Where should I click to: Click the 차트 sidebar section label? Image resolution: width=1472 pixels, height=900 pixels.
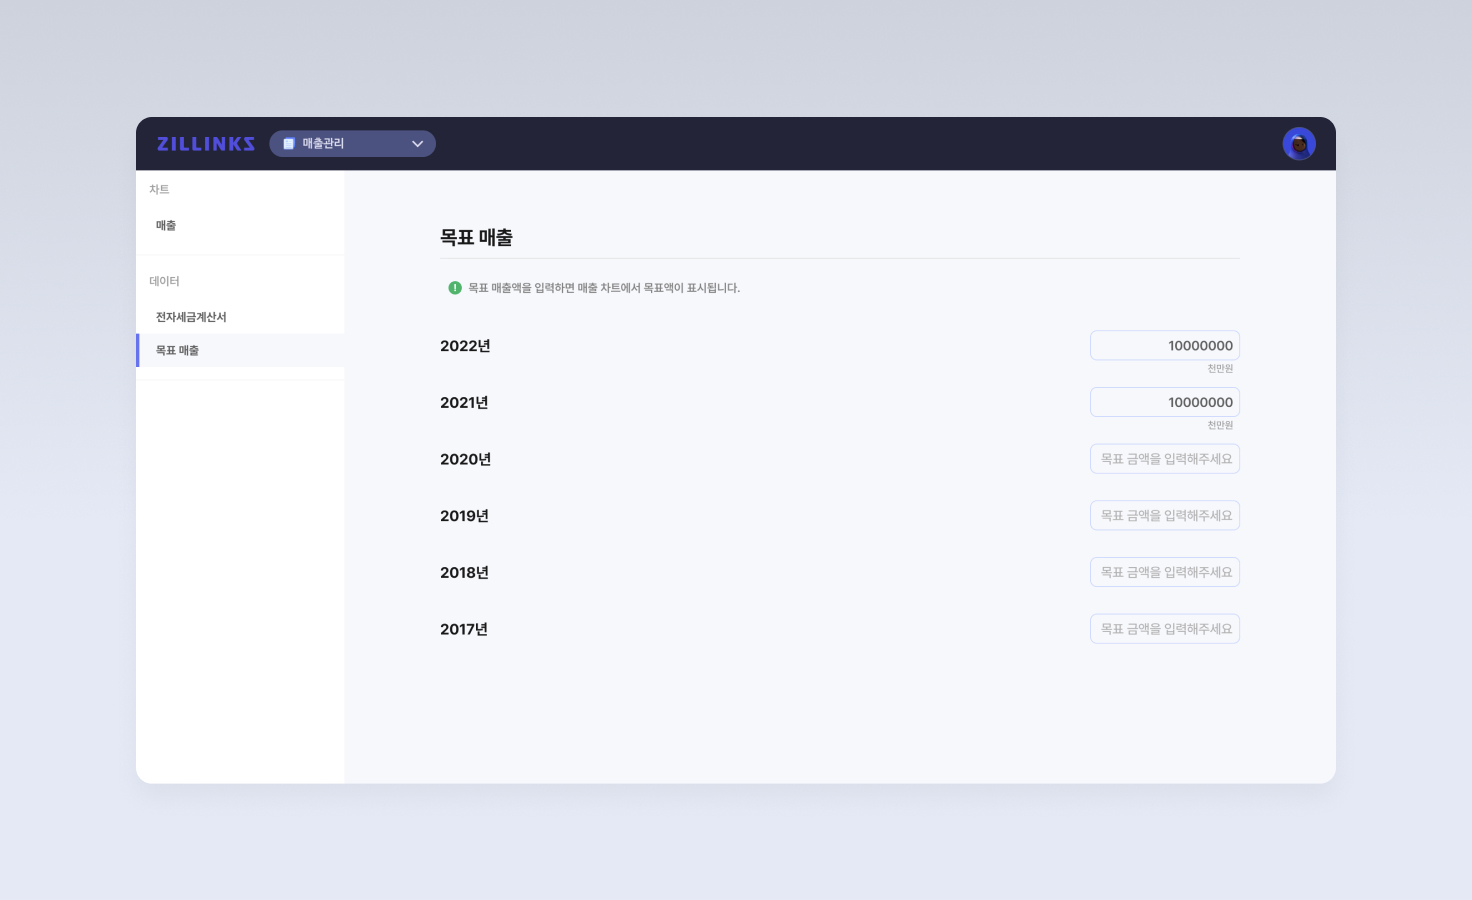click(159, 190)
